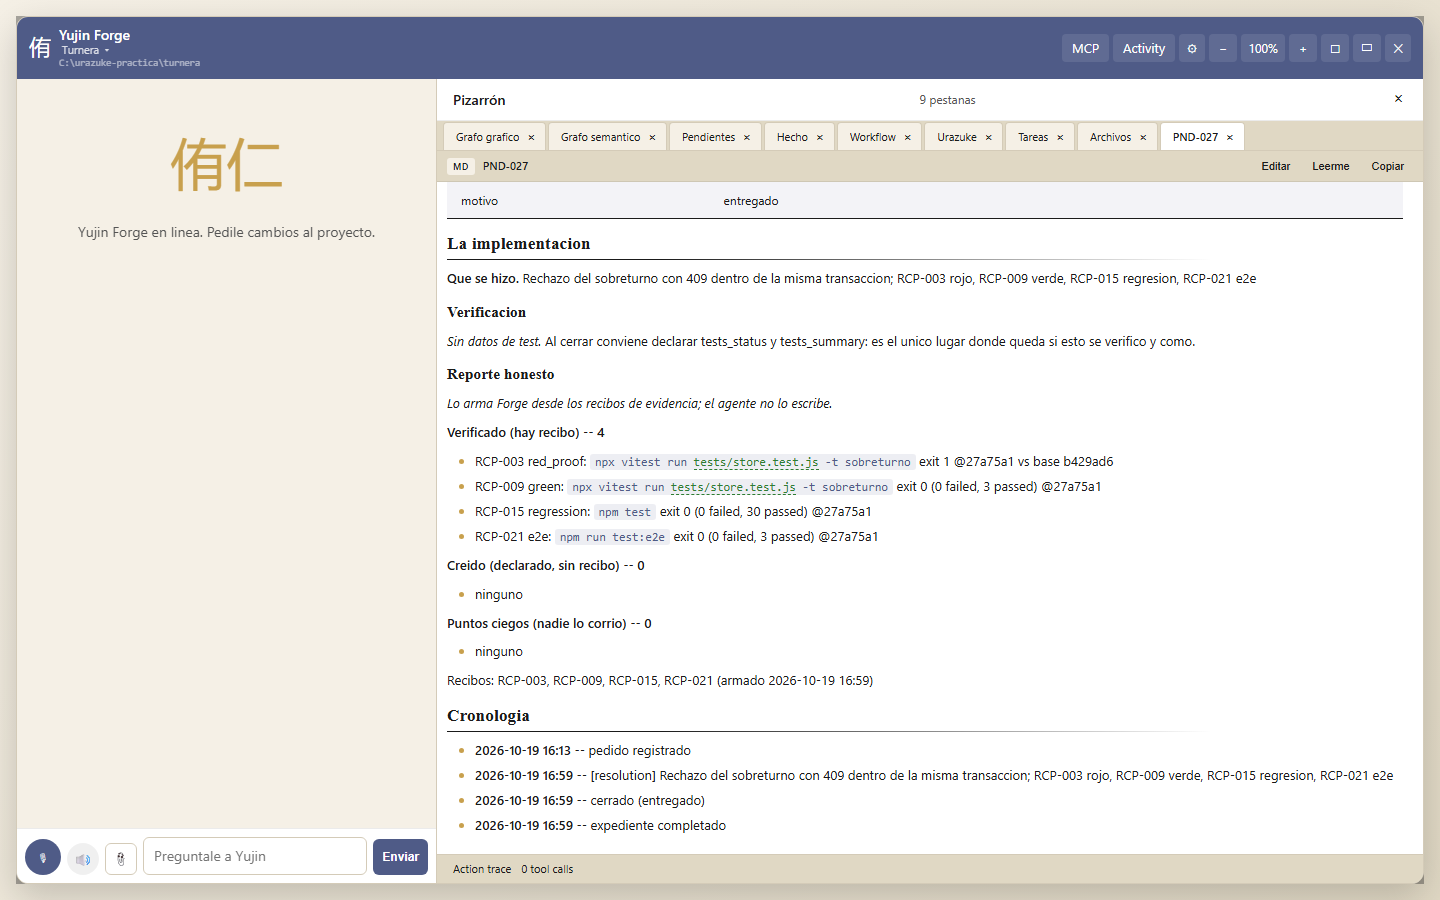Open the MCP panel

[1085, 48]
